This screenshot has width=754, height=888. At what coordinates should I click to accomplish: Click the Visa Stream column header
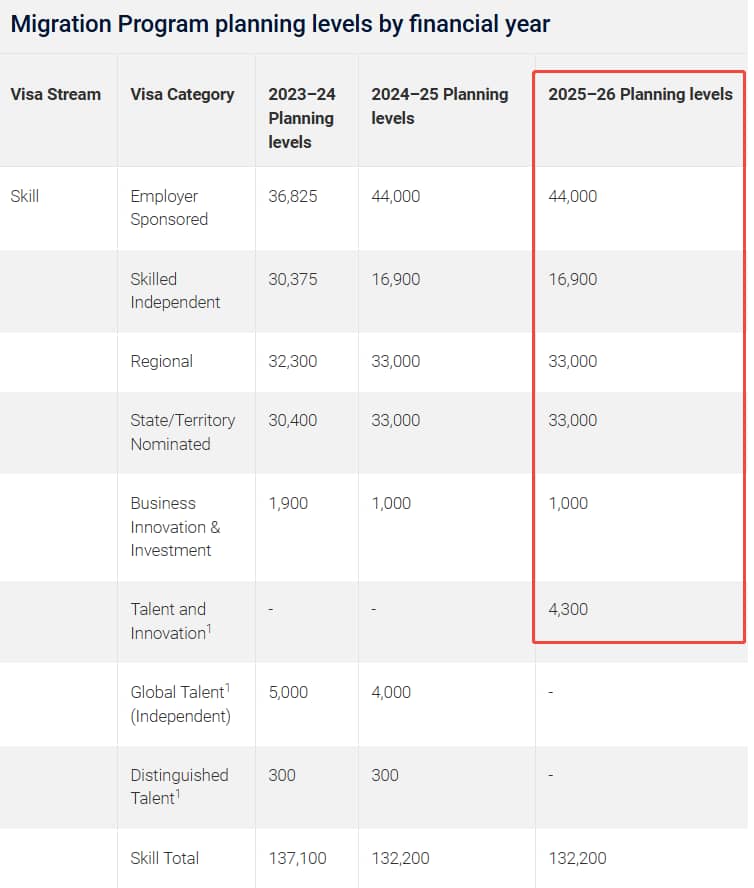[x=56, y=94]
